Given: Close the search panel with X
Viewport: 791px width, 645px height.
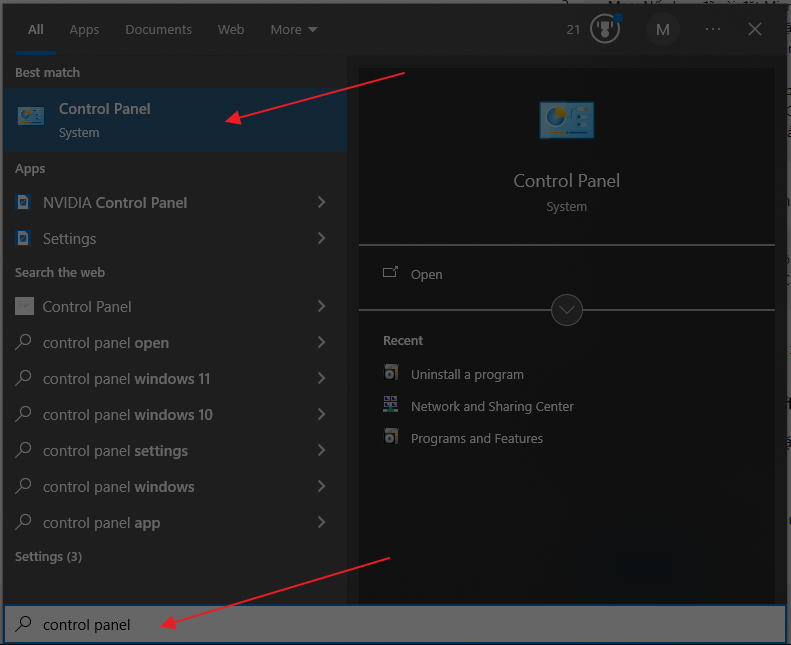Looking at the screenshot, I should pyautogui.click(x=755, y=29).
